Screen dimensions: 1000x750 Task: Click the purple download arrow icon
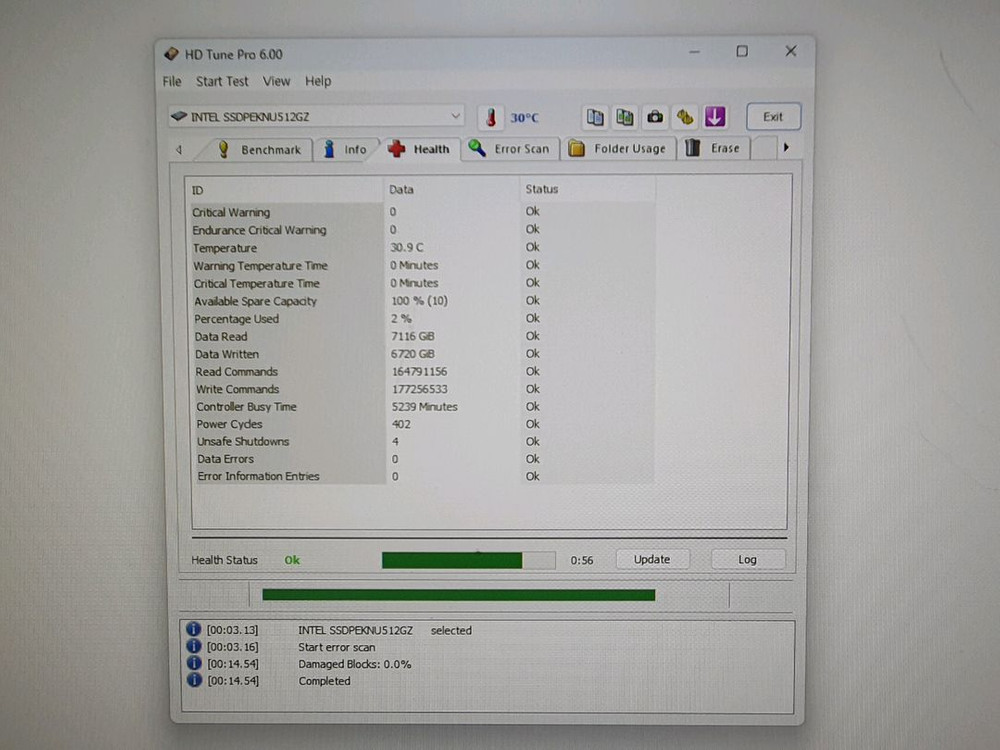(715, 116)
